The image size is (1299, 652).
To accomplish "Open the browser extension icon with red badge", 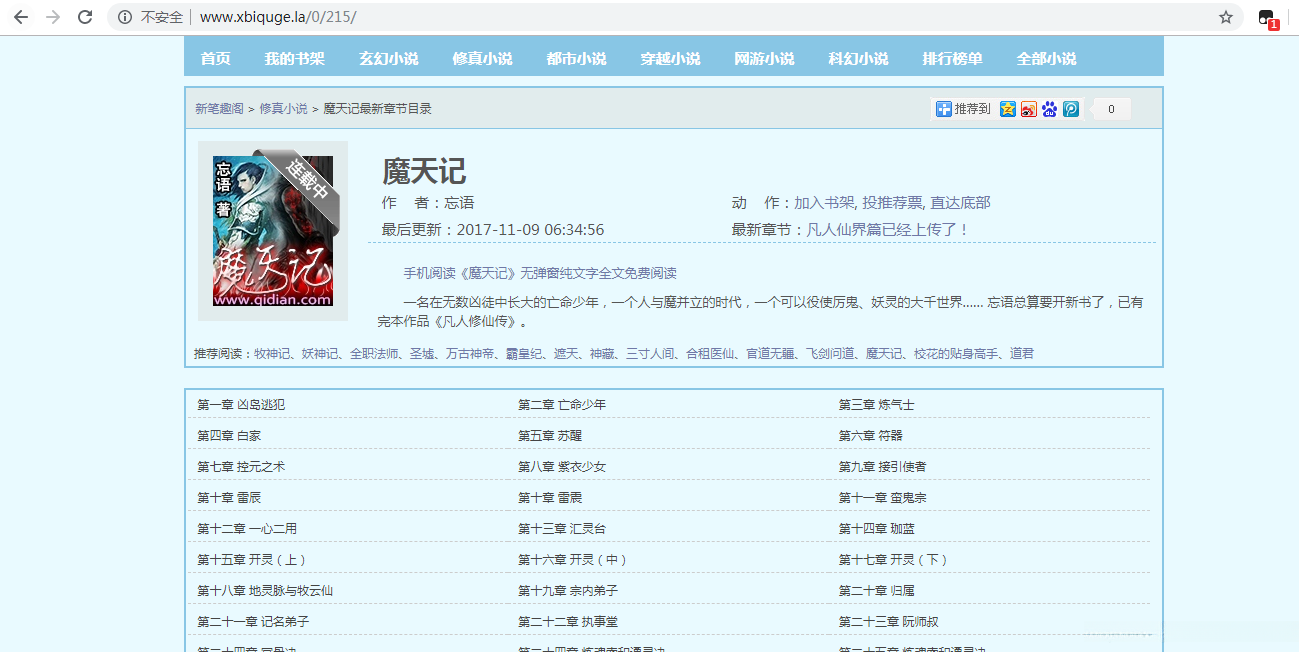I will [1267, 18].
